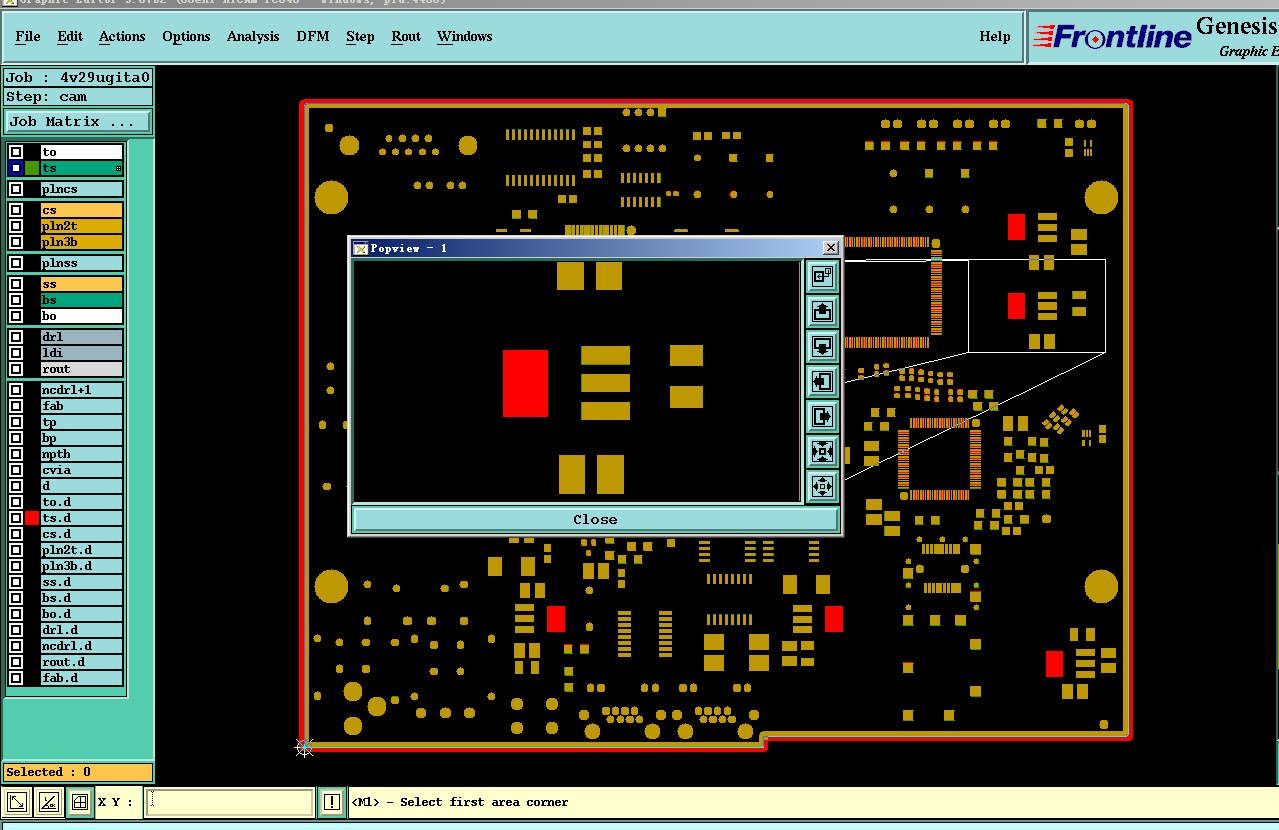
Task: Open the DFM menu
Action: pyautogui.click(x=313, y=36)
